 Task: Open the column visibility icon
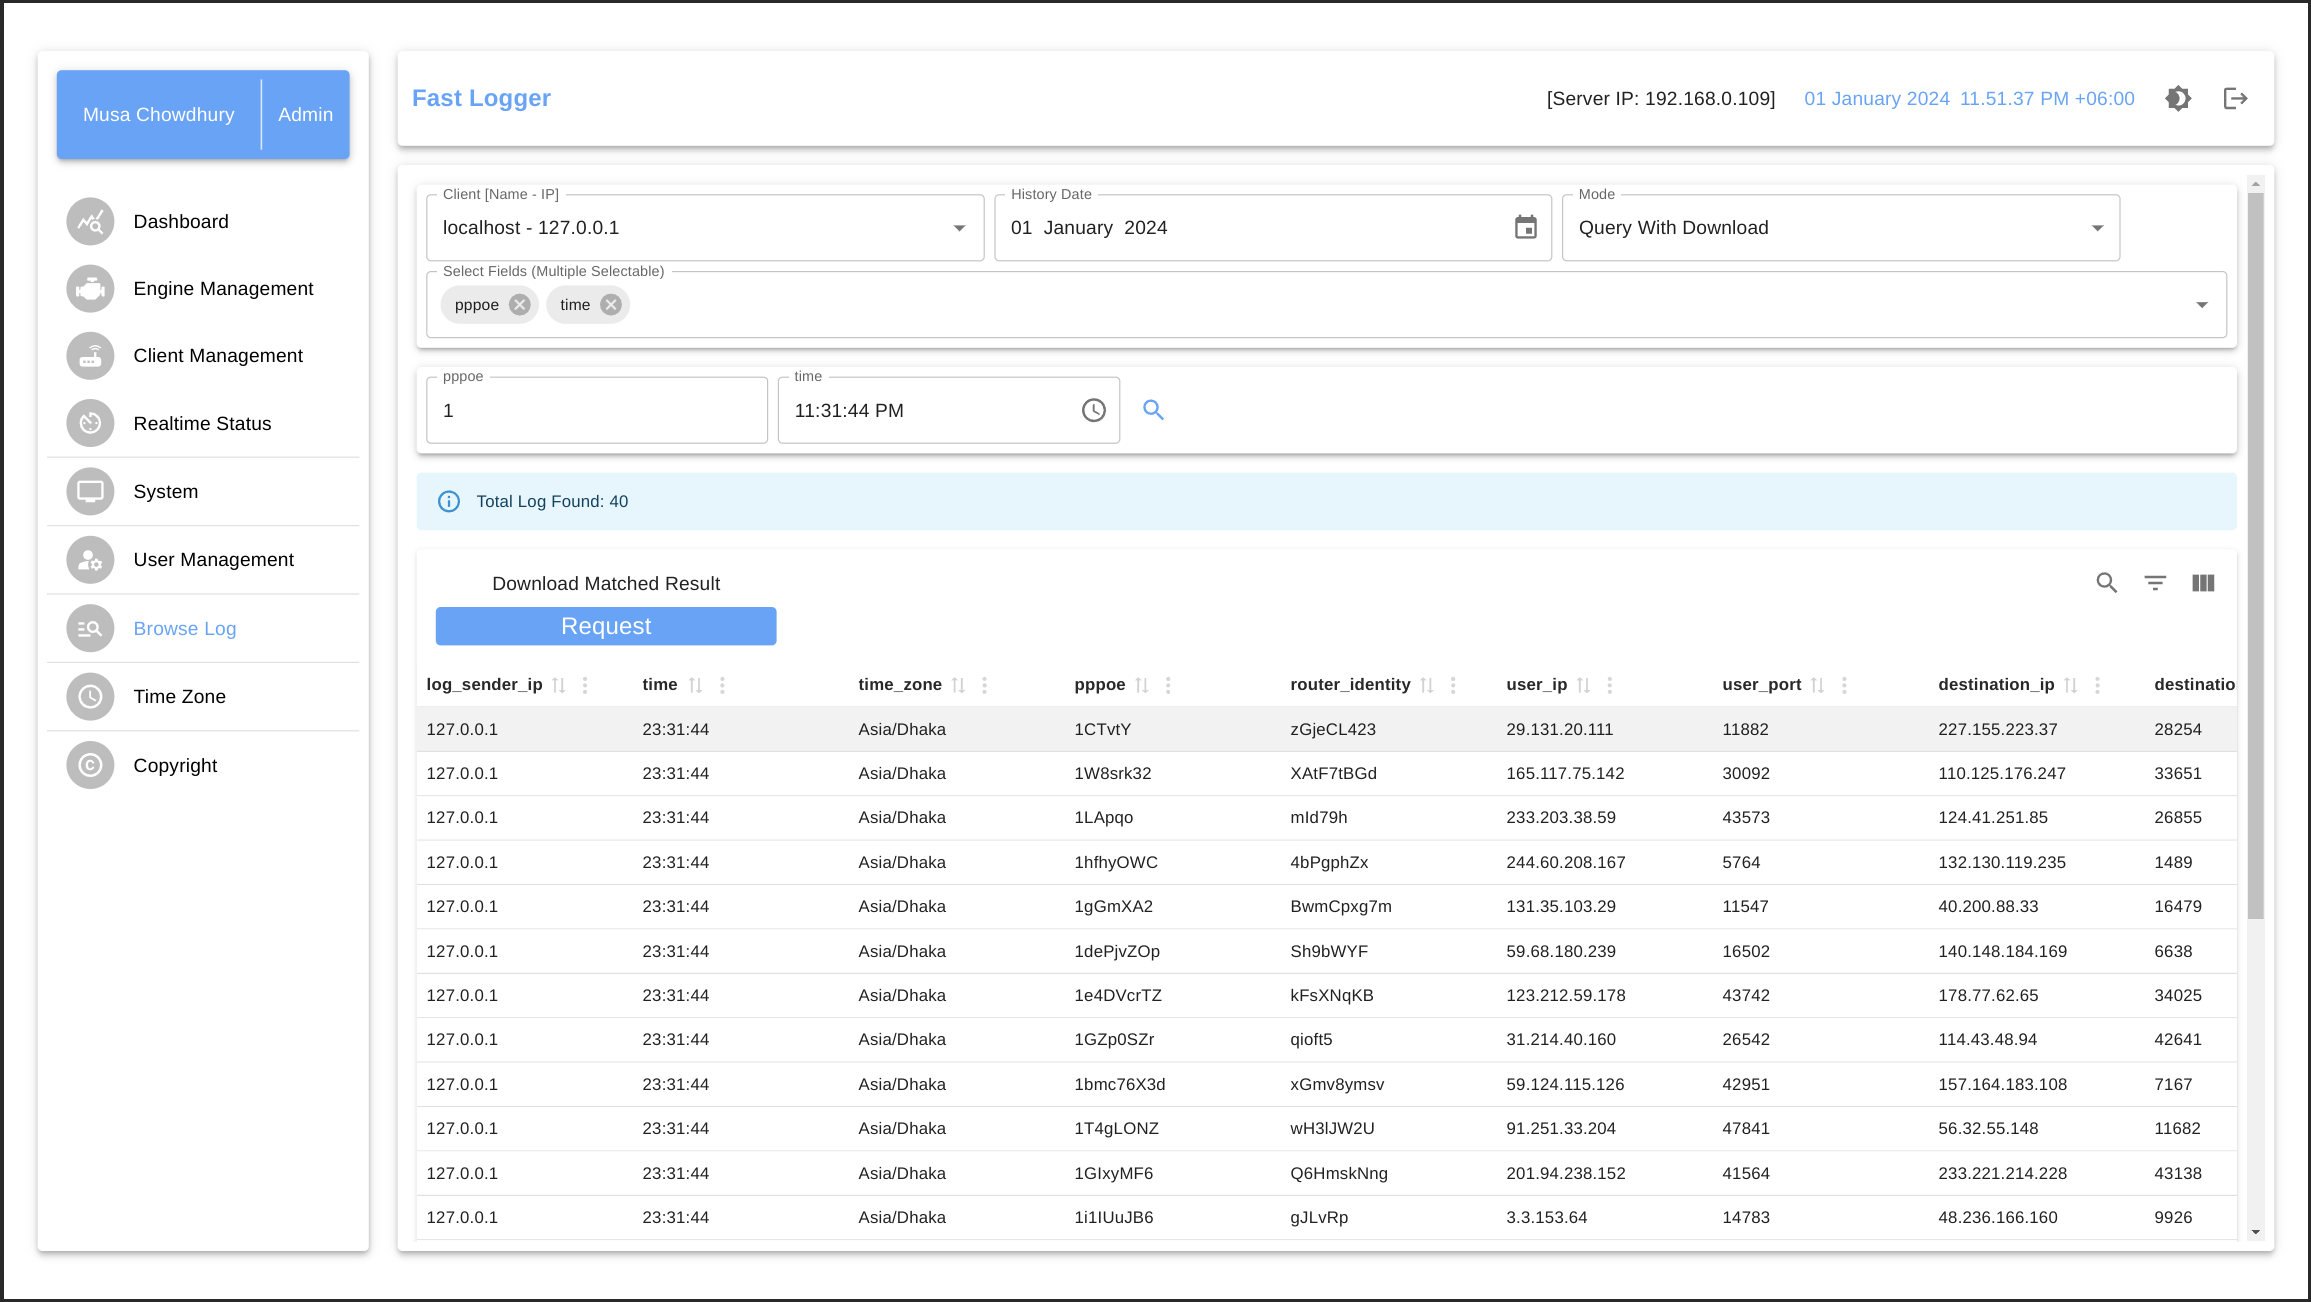(2203, 583)
